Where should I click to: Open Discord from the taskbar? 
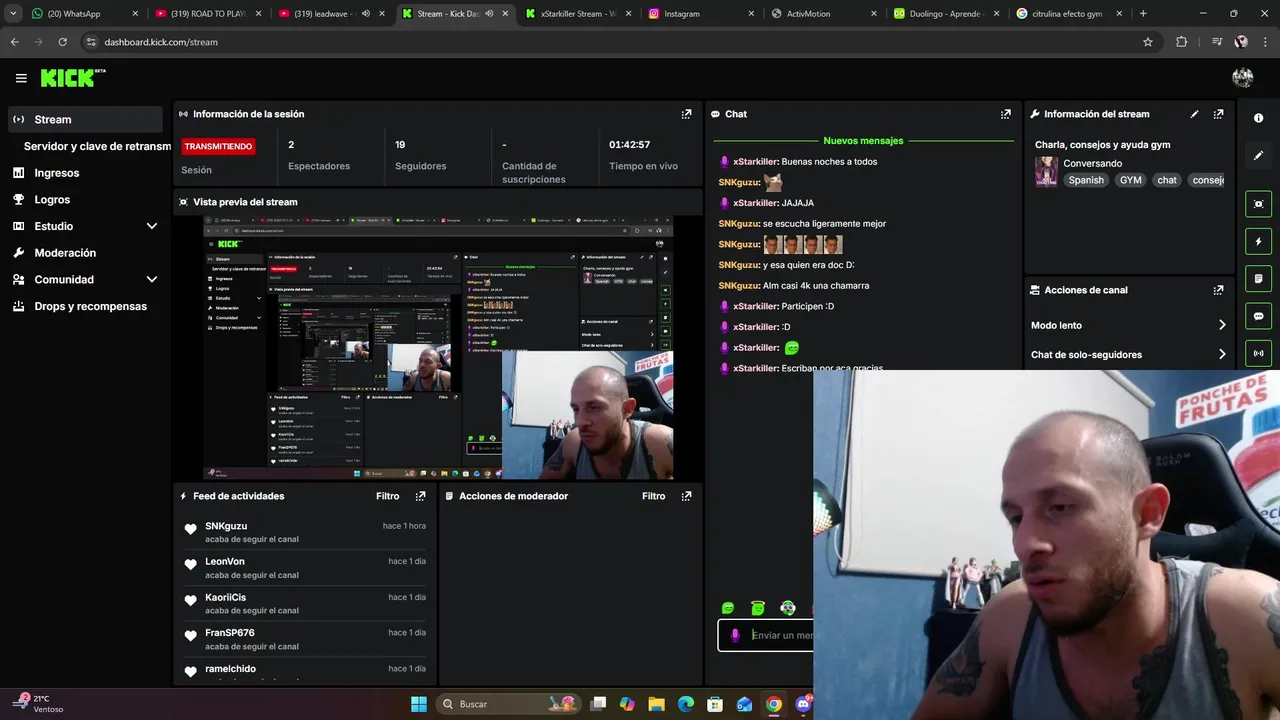(x=803, y=704)
